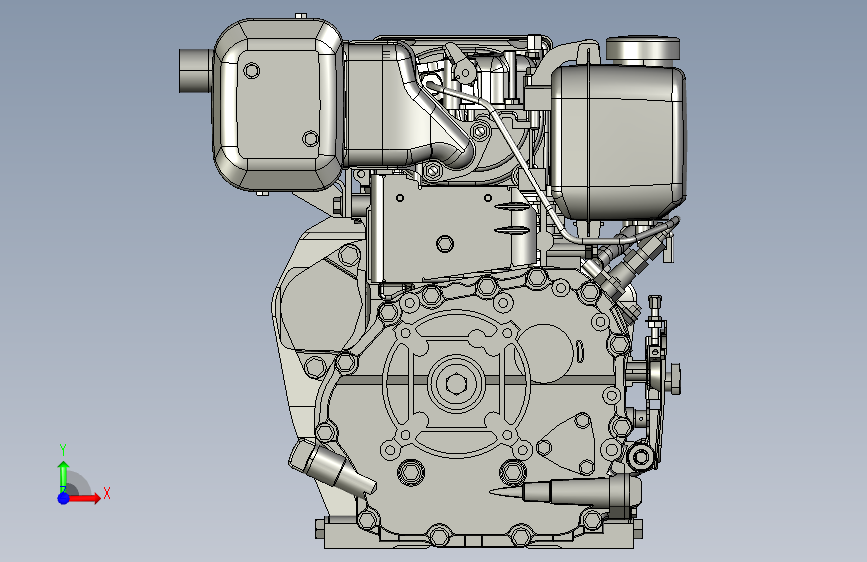Select the fuel tank body on the engine model

(618, 142)
